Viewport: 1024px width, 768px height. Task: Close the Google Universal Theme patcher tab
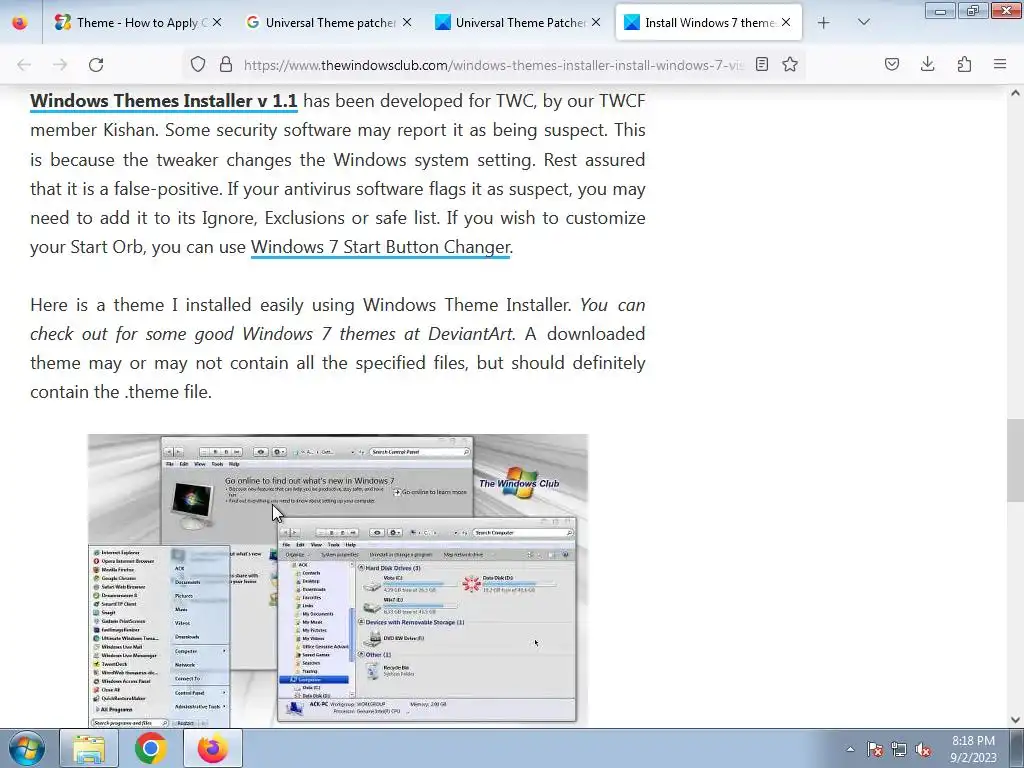click(x=407, y=22)
